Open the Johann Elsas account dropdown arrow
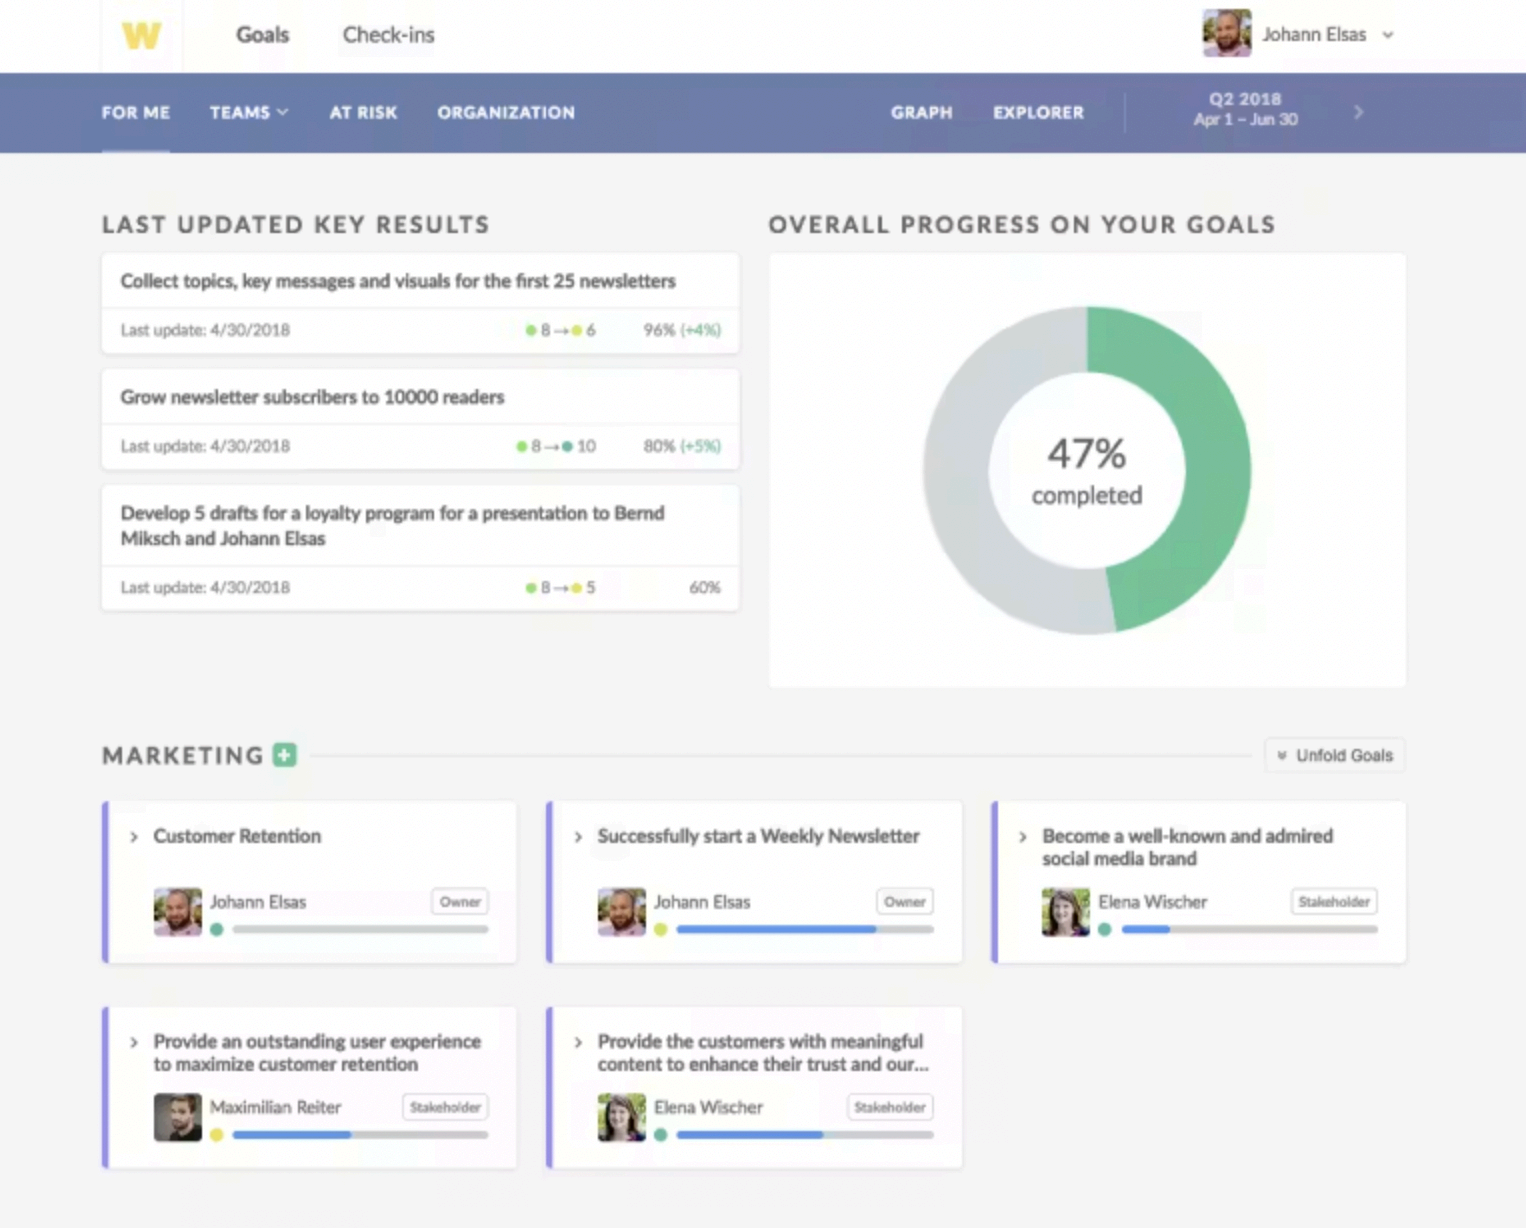 (1388, 35)
